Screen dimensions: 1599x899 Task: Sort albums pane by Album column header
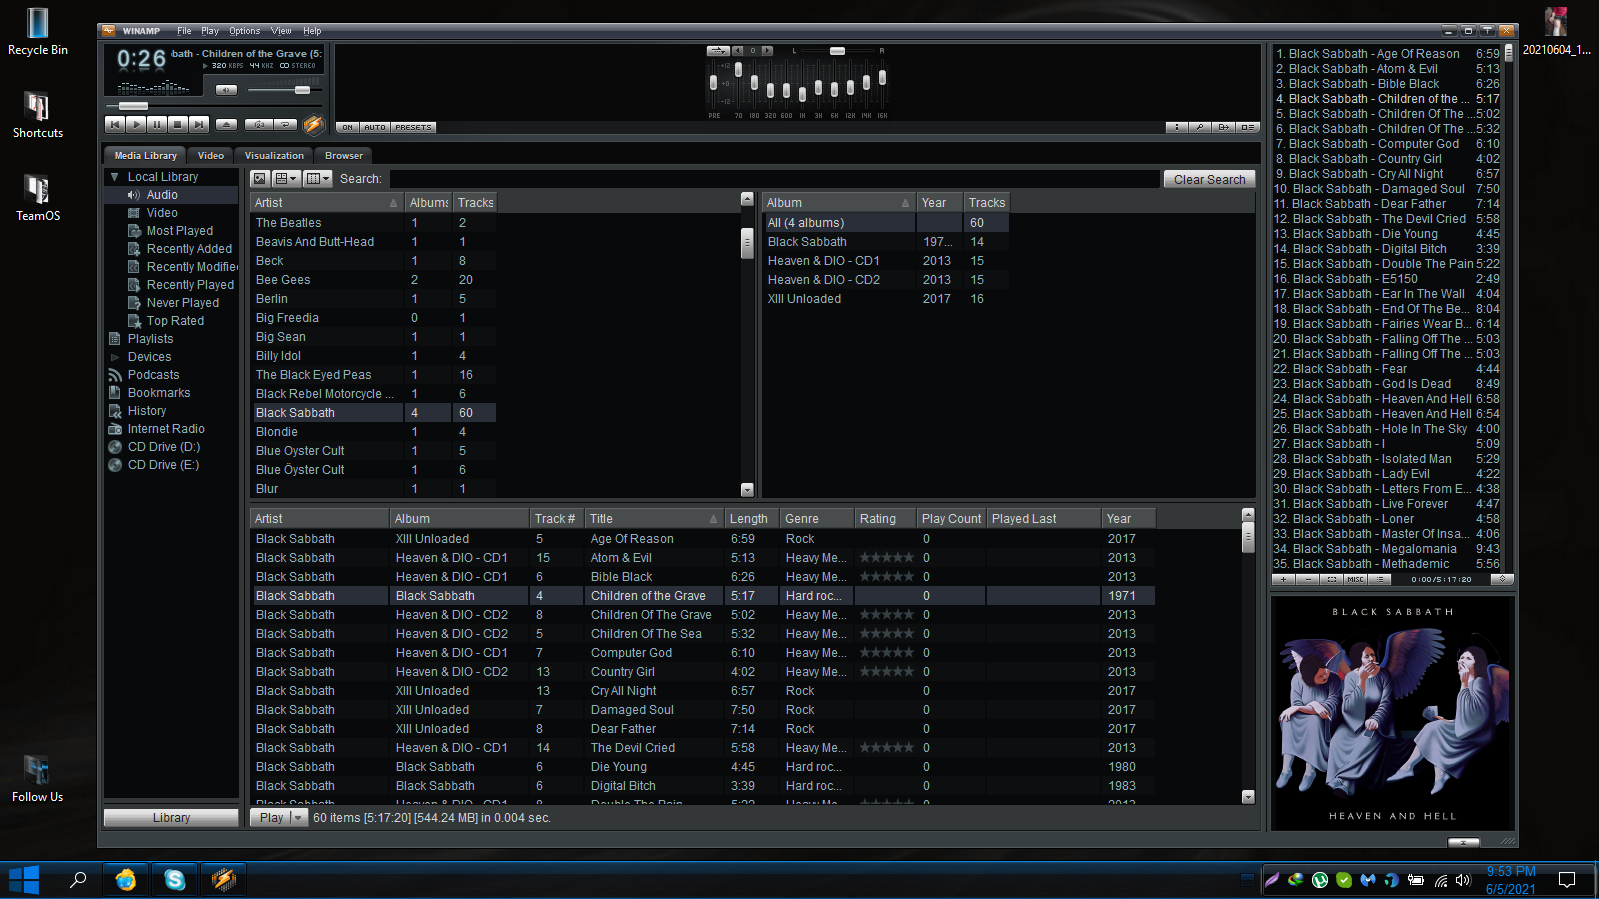tap(839, 203)
